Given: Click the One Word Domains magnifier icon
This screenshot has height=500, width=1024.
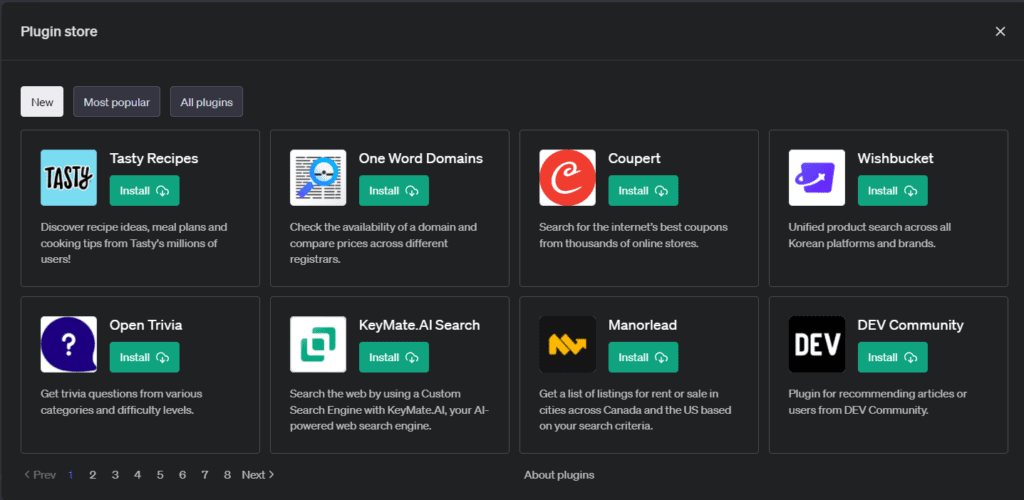Looking at the screenshot, I should tap(318, 178).
